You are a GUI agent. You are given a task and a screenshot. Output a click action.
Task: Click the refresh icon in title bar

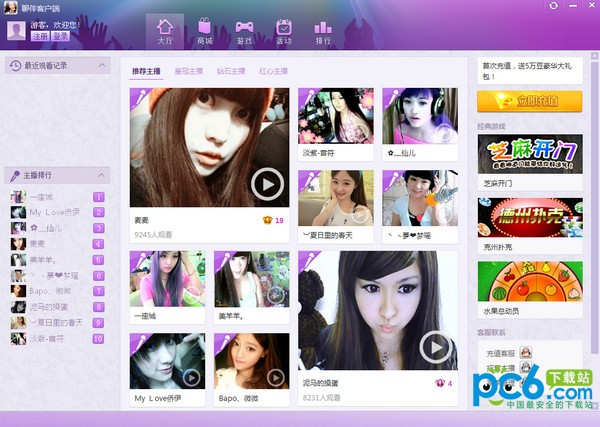(553, 6)
